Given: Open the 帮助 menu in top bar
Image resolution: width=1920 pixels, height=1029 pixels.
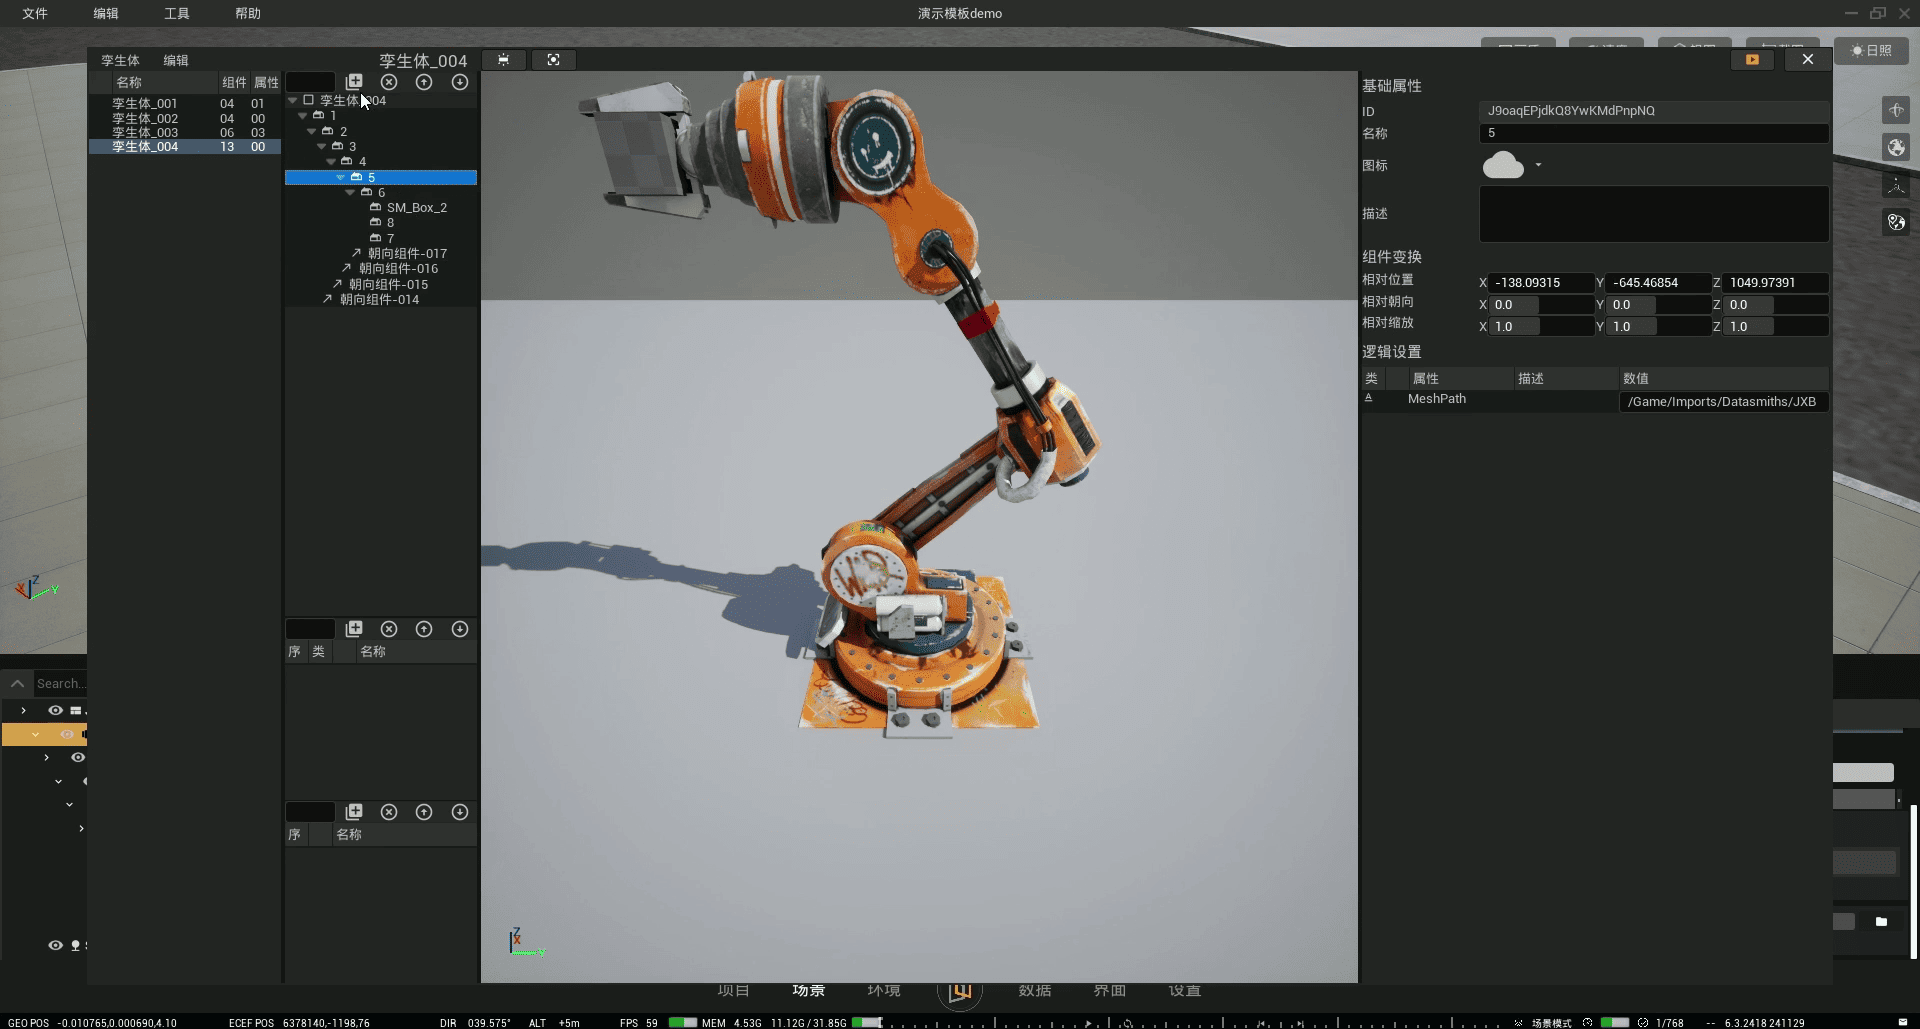Looking at the screenshot, I should (x=248, y=13).
